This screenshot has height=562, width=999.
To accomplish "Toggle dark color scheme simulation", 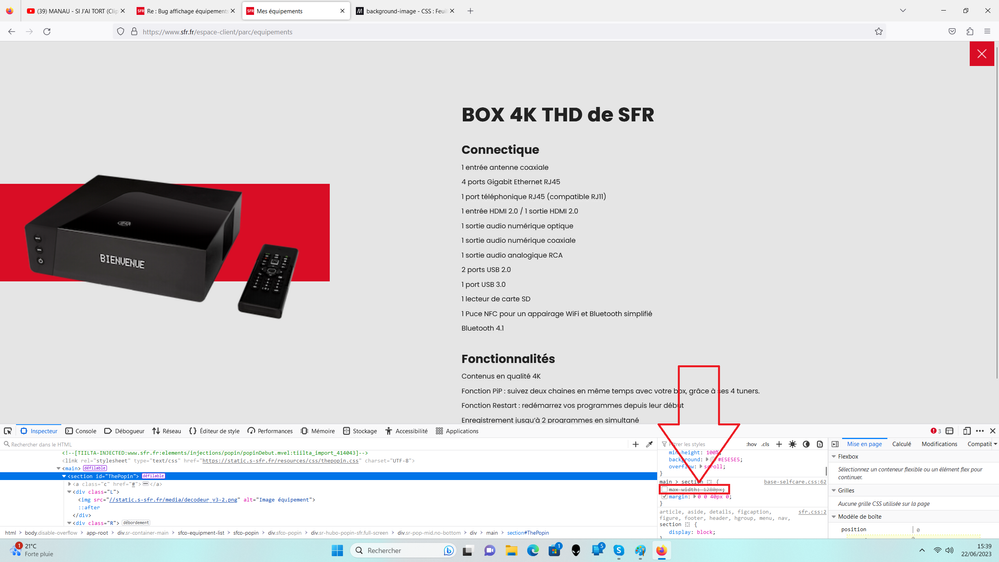I will coord(806,444).
